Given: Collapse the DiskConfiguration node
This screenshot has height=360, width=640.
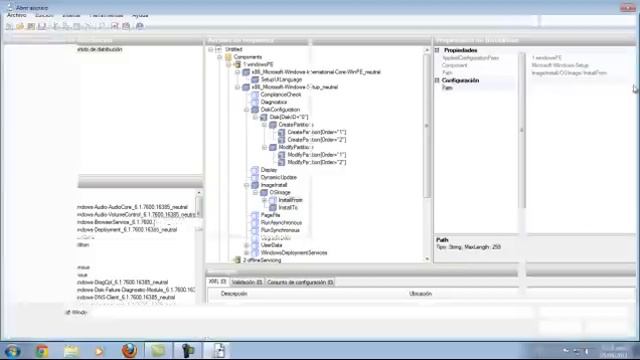Looking at the screenshot, I should click(x=247, y=110).
